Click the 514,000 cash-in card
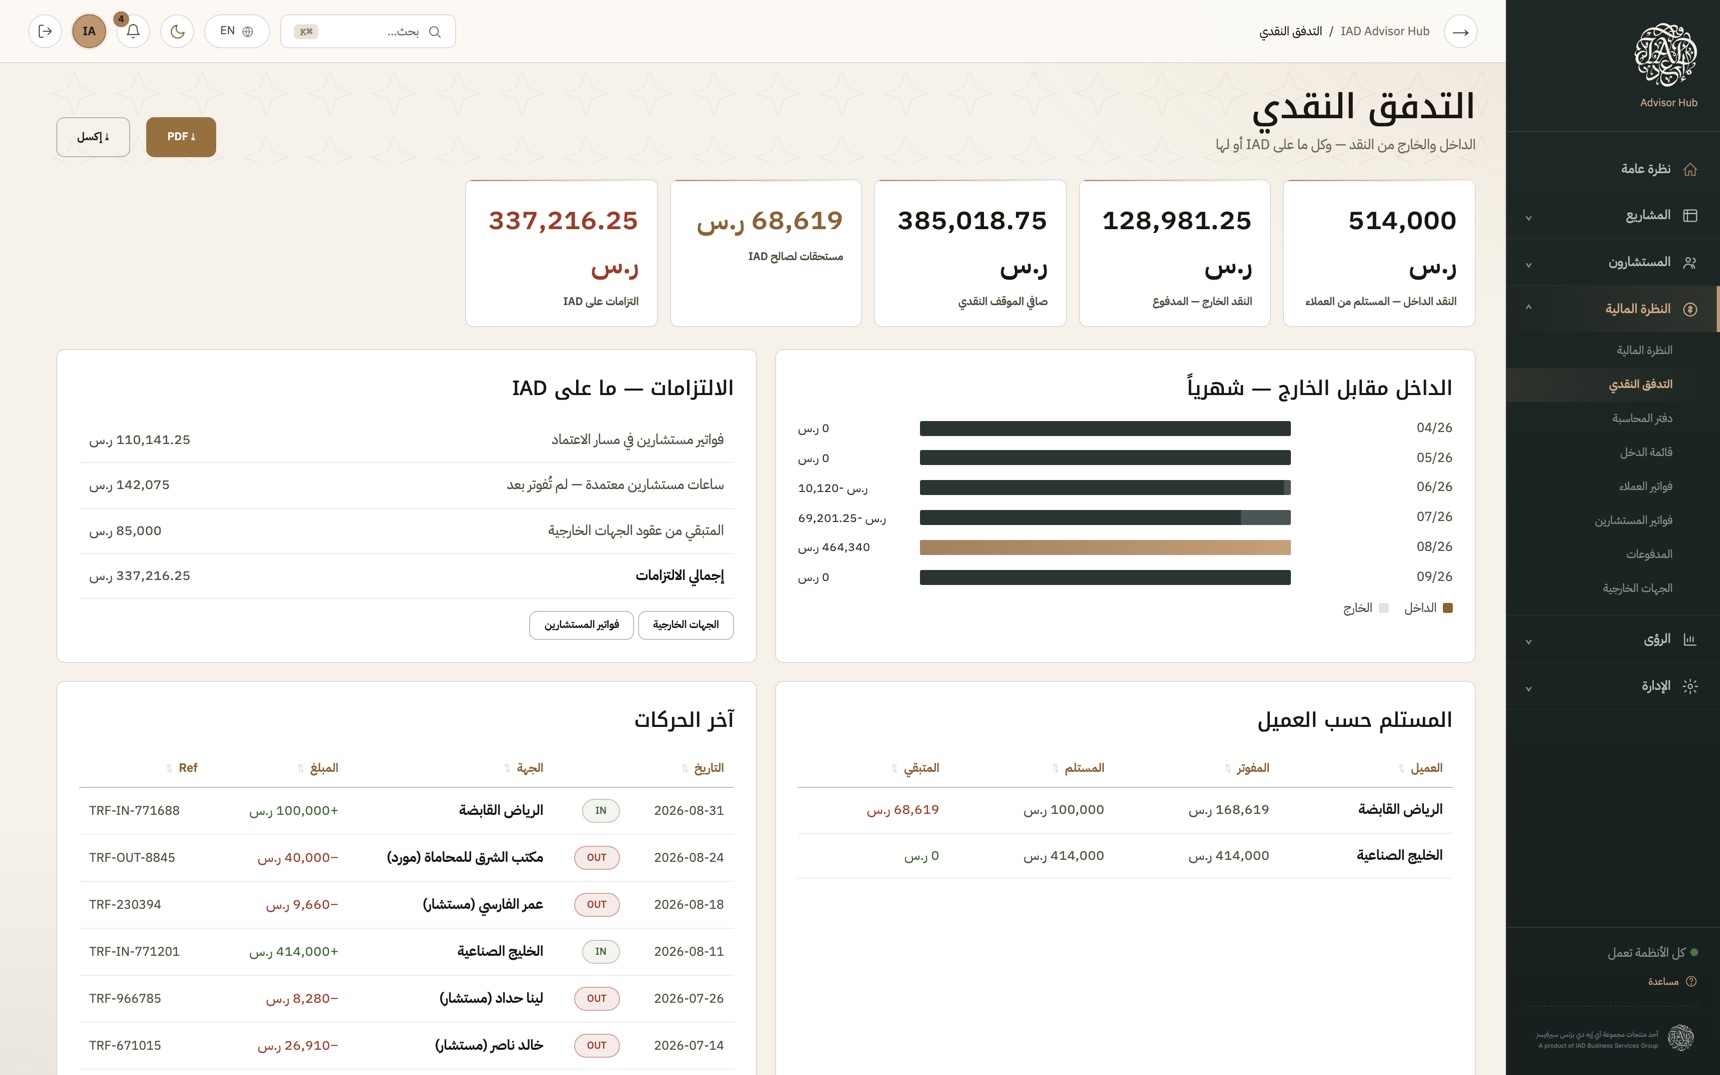This screenshot has width=1720, height=1075. [x=1379, y=253]
